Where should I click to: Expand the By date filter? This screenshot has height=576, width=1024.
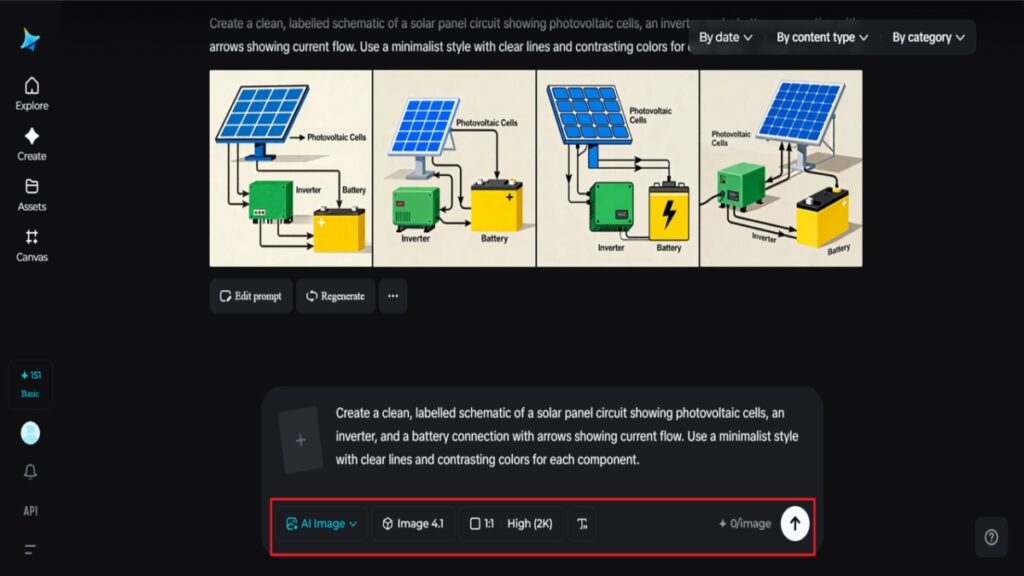coord(725,38)
